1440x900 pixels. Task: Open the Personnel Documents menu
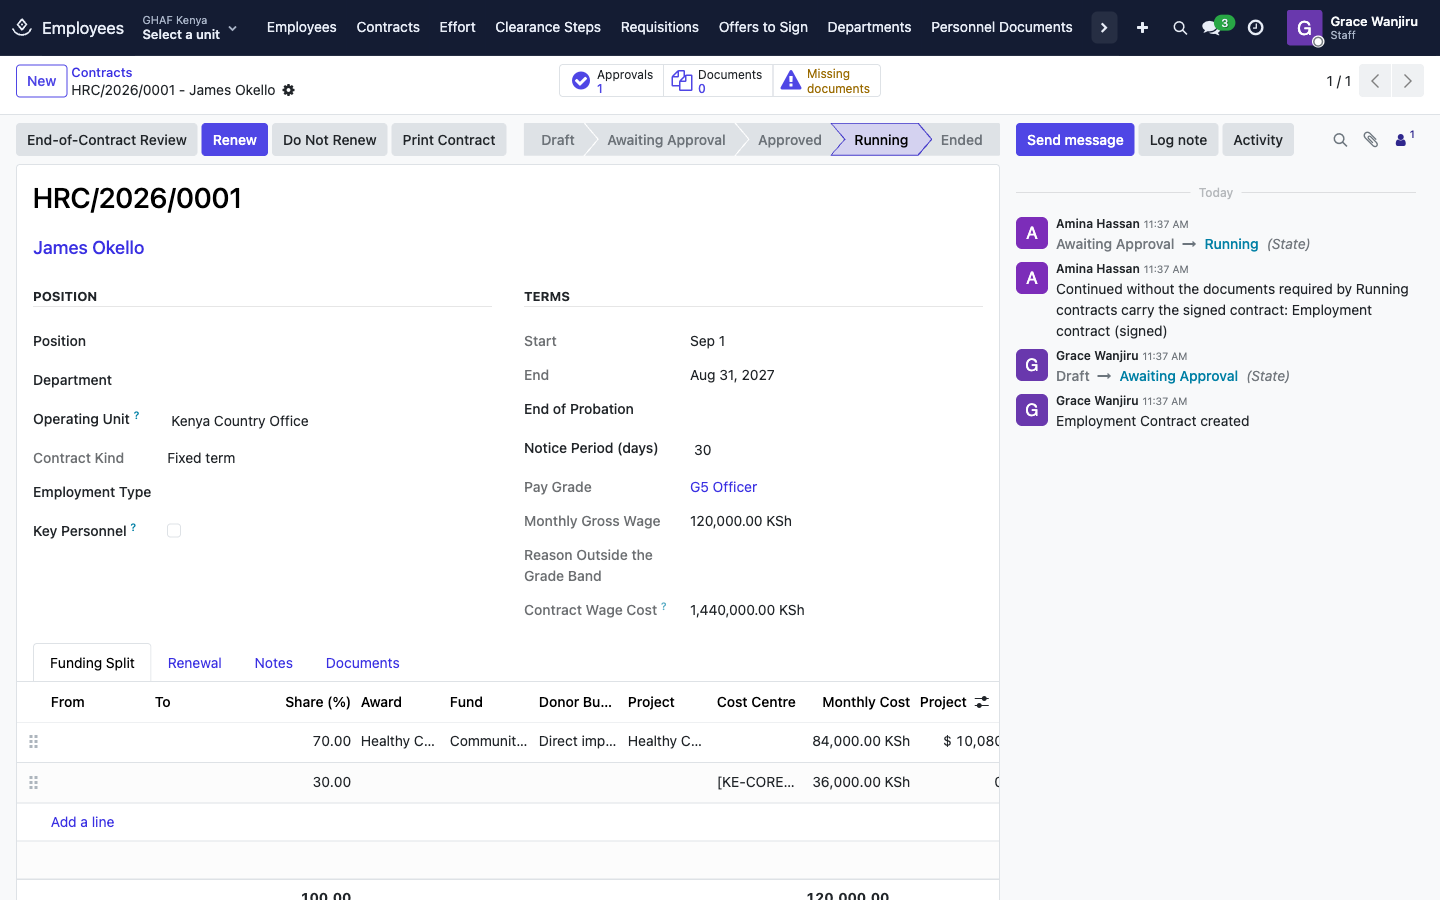(x=1002, y=28)
